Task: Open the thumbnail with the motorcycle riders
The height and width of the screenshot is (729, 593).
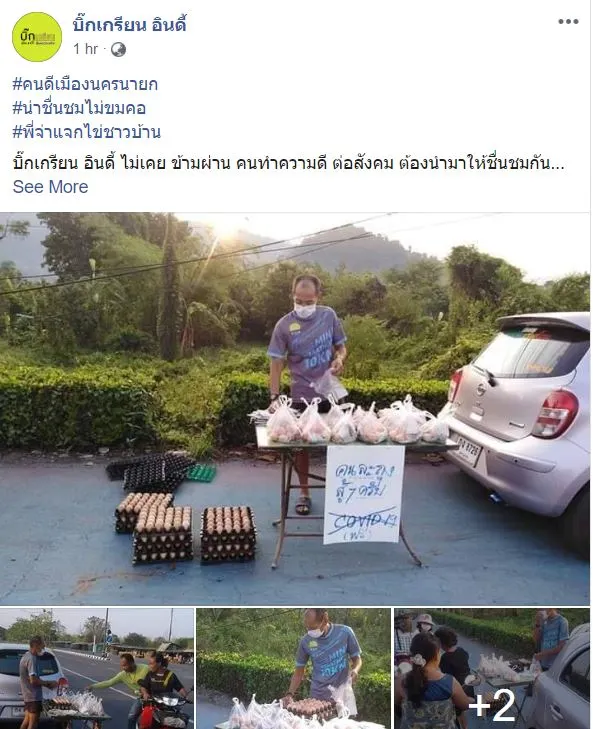Action: 97,669
